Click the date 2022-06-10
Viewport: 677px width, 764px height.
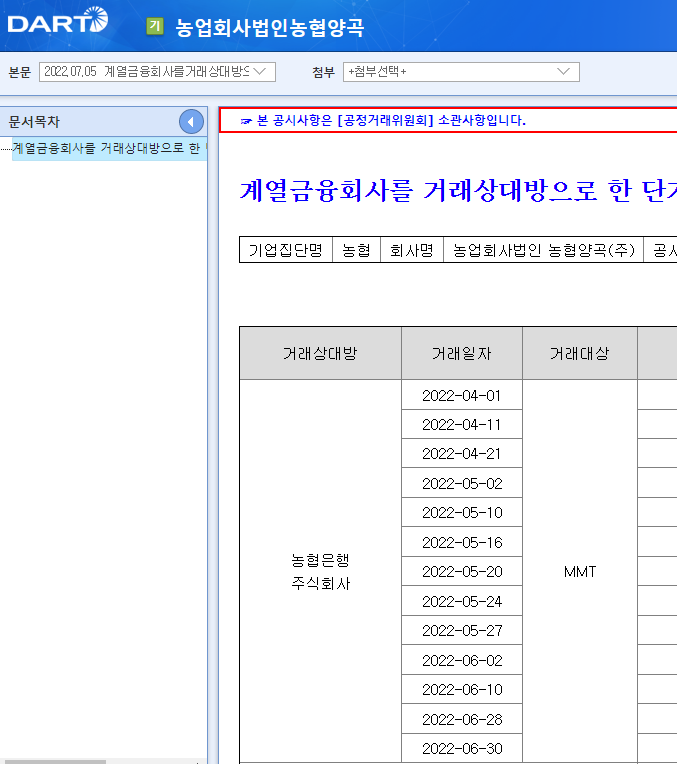[x=462, y=689]
